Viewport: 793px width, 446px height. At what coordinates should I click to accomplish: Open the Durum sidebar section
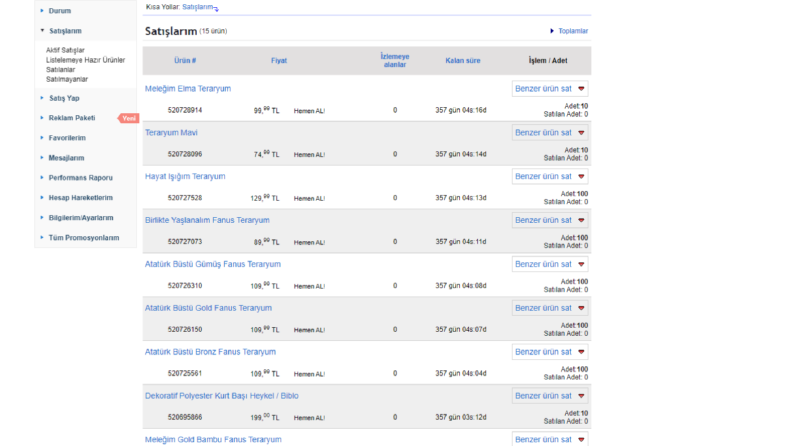60,11
